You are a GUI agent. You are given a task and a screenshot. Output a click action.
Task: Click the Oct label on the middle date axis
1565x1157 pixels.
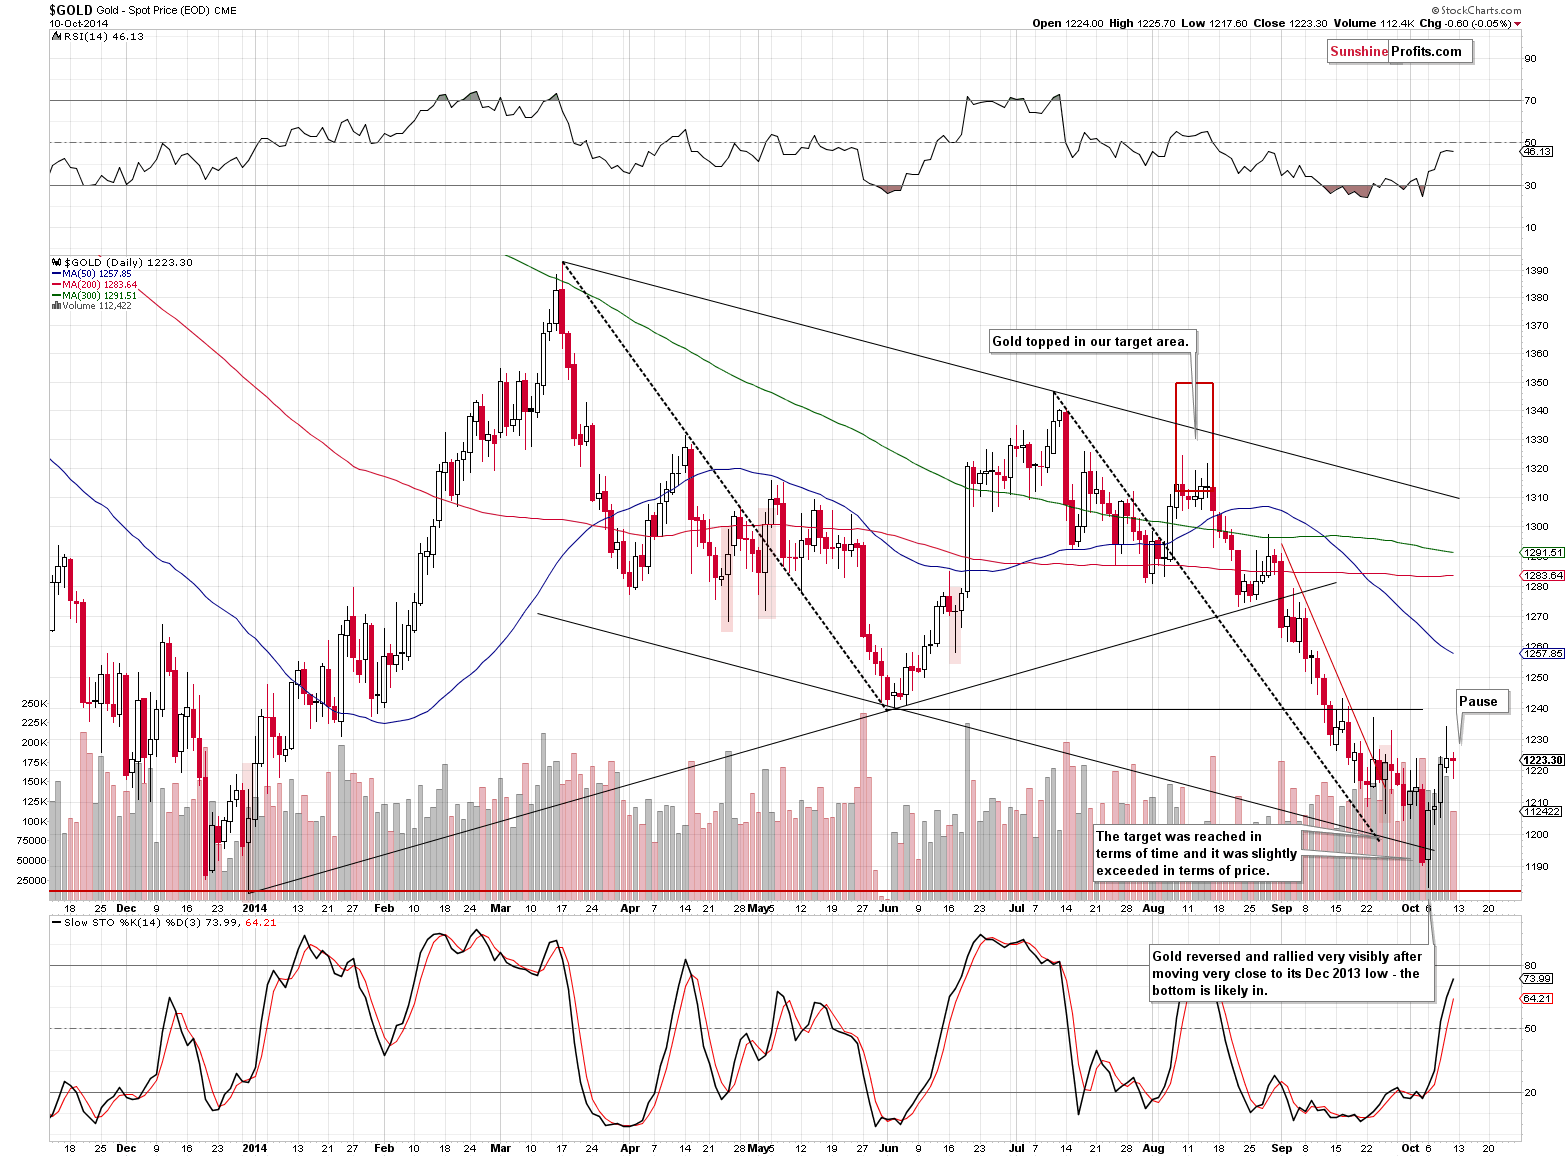pos(1410,908)
